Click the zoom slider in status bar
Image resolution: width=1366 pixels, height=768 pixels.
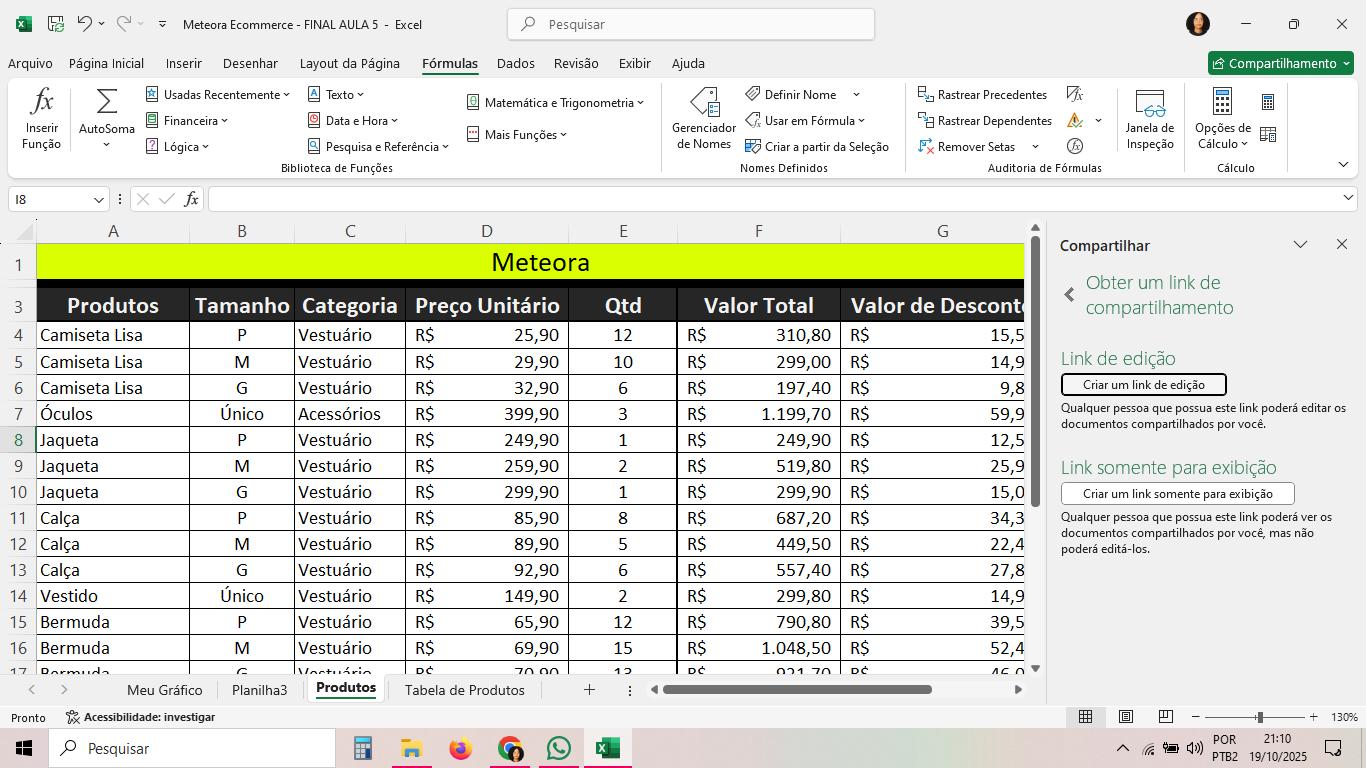click(x=1260, y=717)
